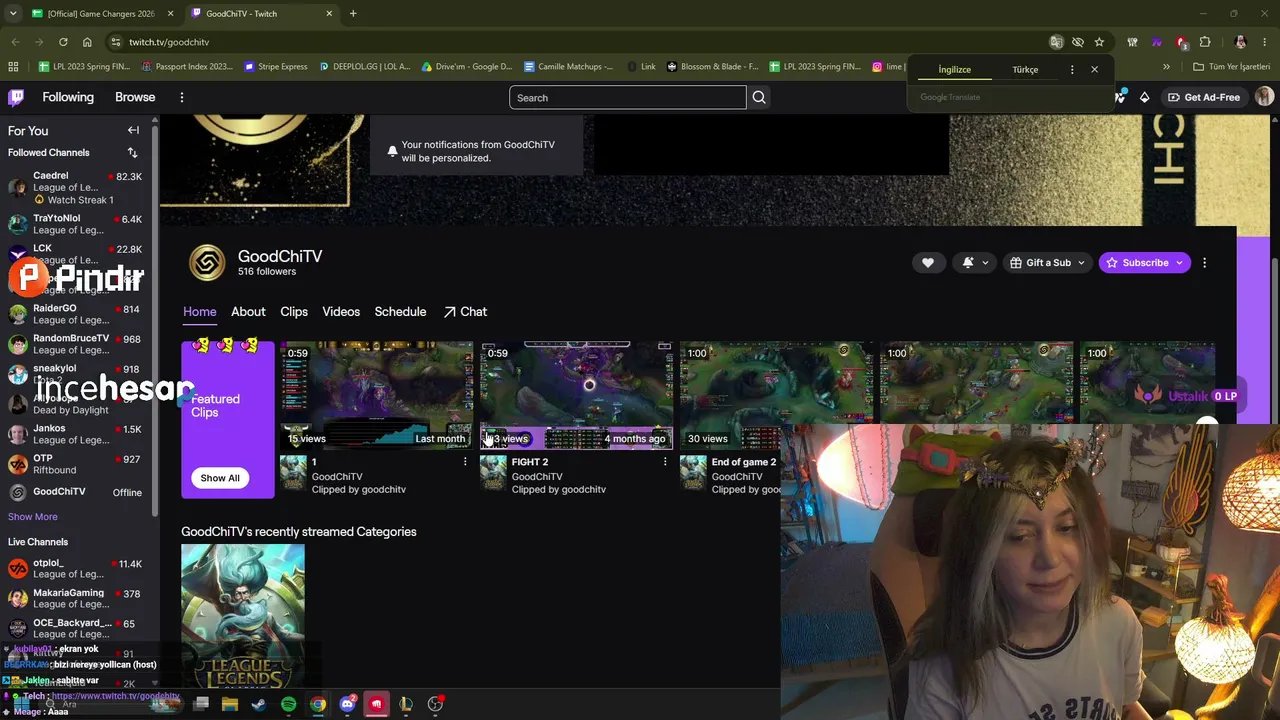Open the GoodChiTV offline channel in sidebar

[x=75, y=492]
